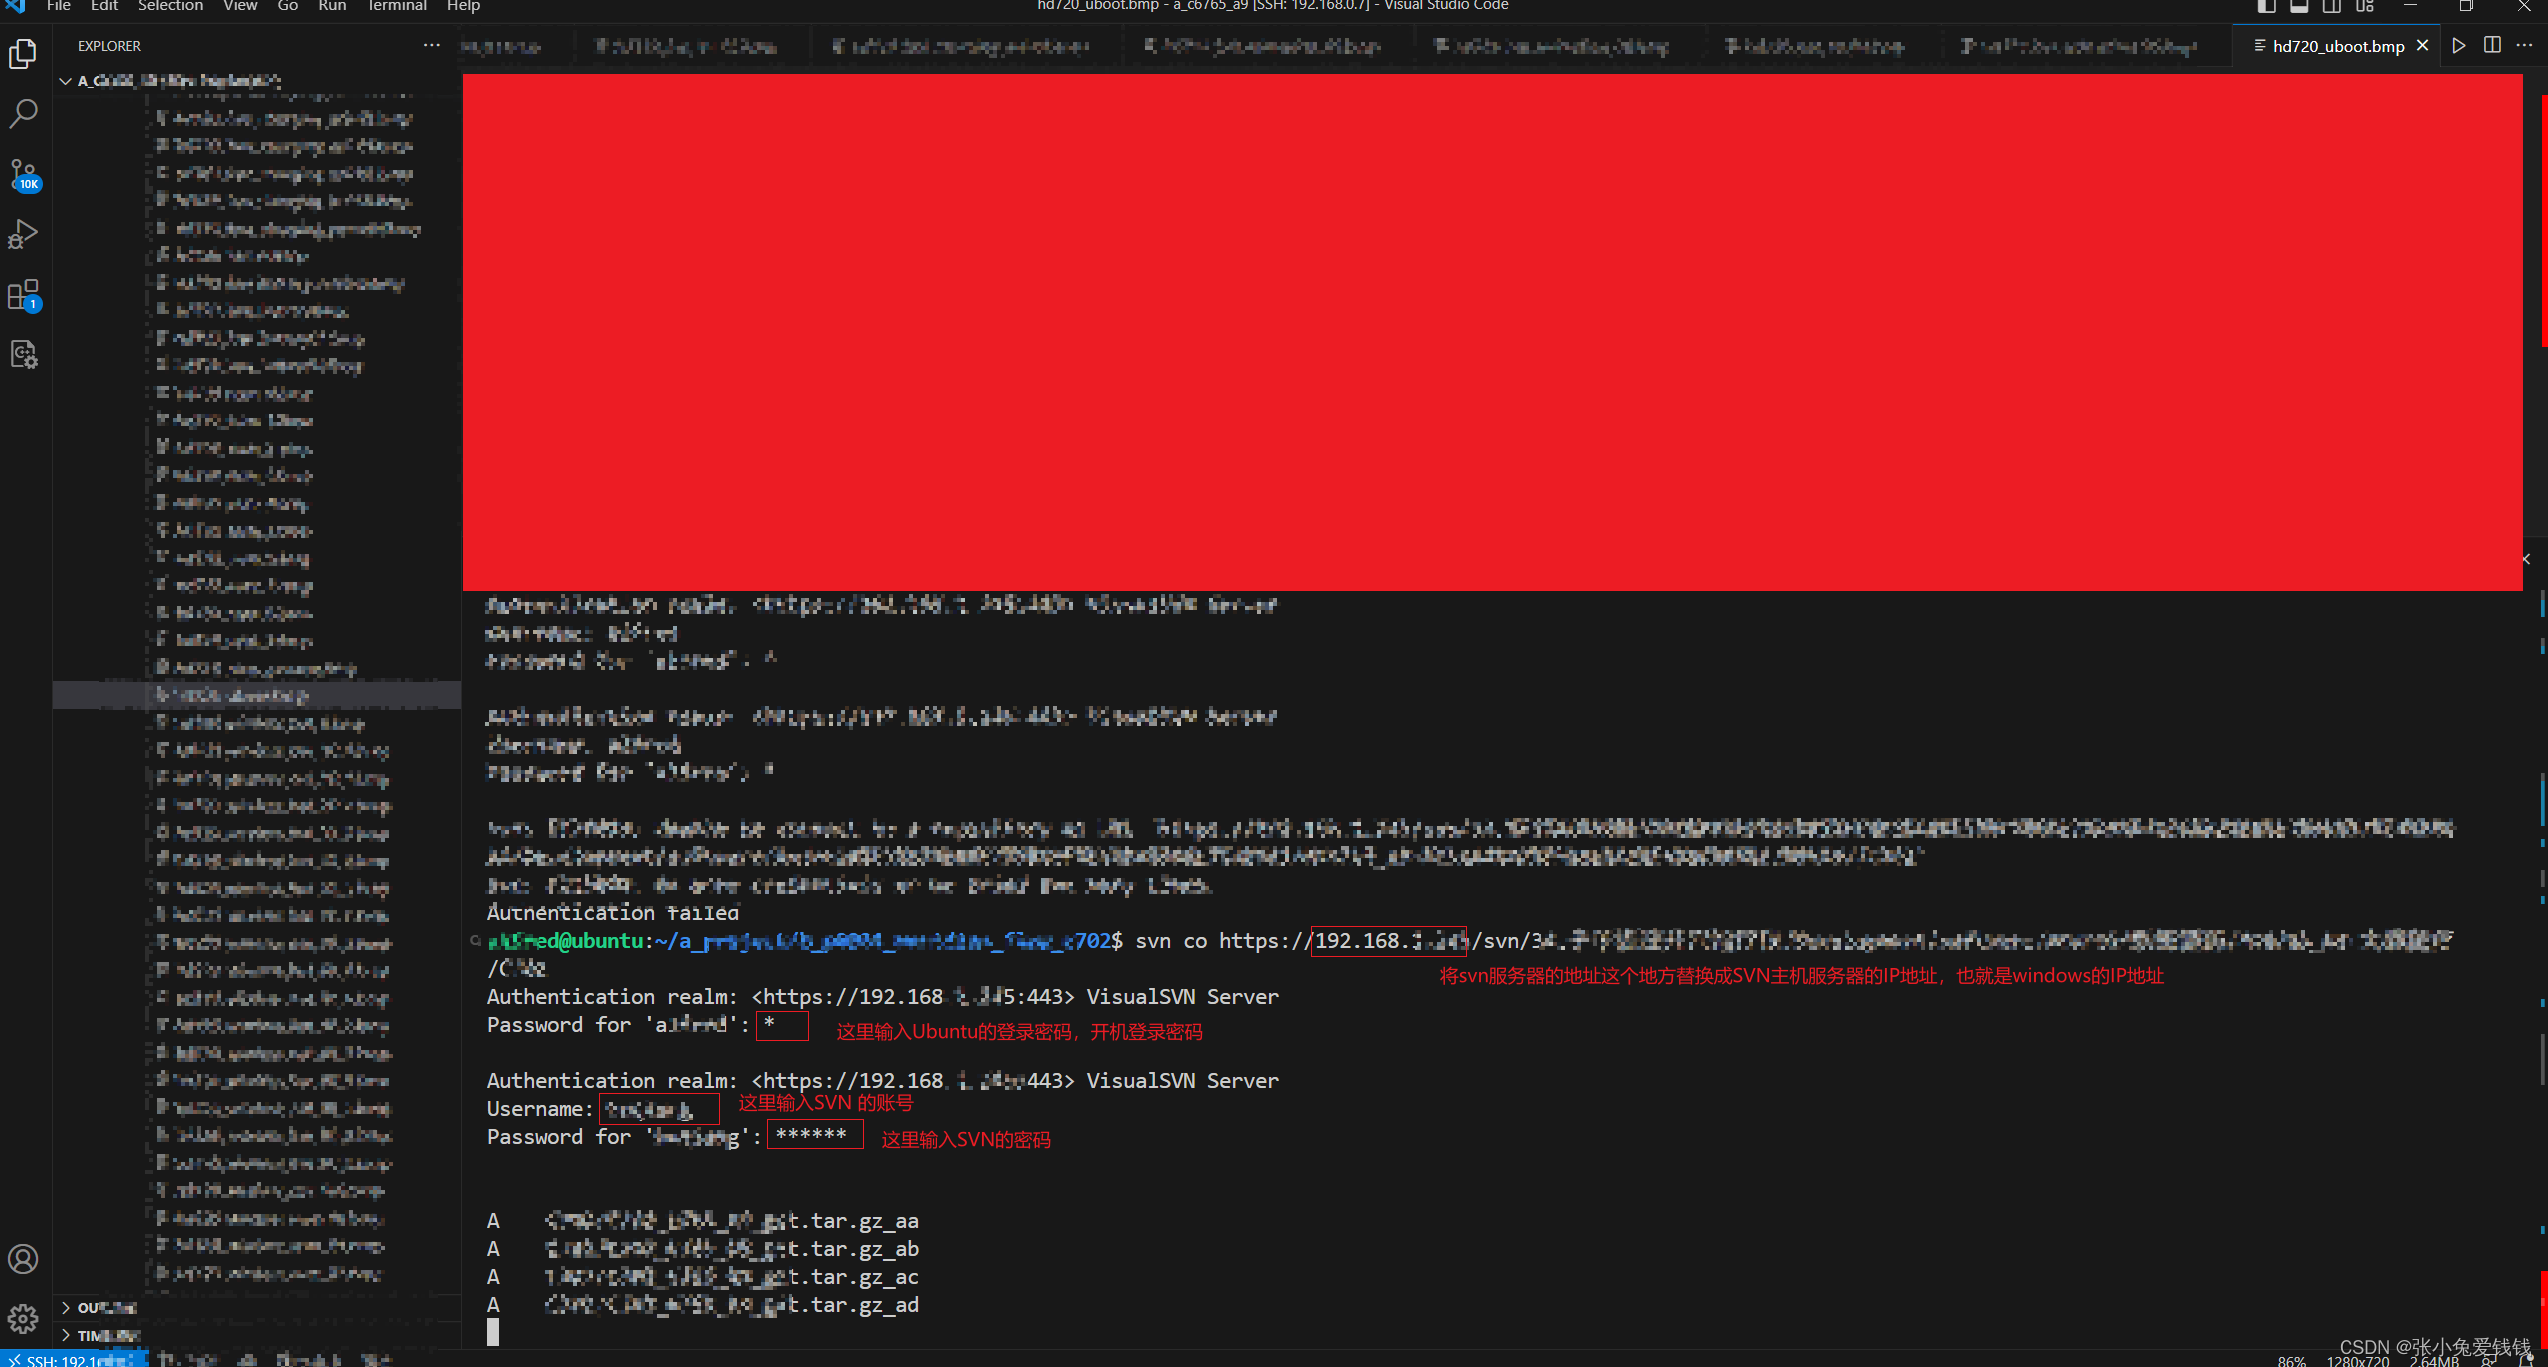Click the 'Authentication failed' terminal line
Image resolution: width=2548 pixels, height=1367 pixels.
(x=613, y=913)
